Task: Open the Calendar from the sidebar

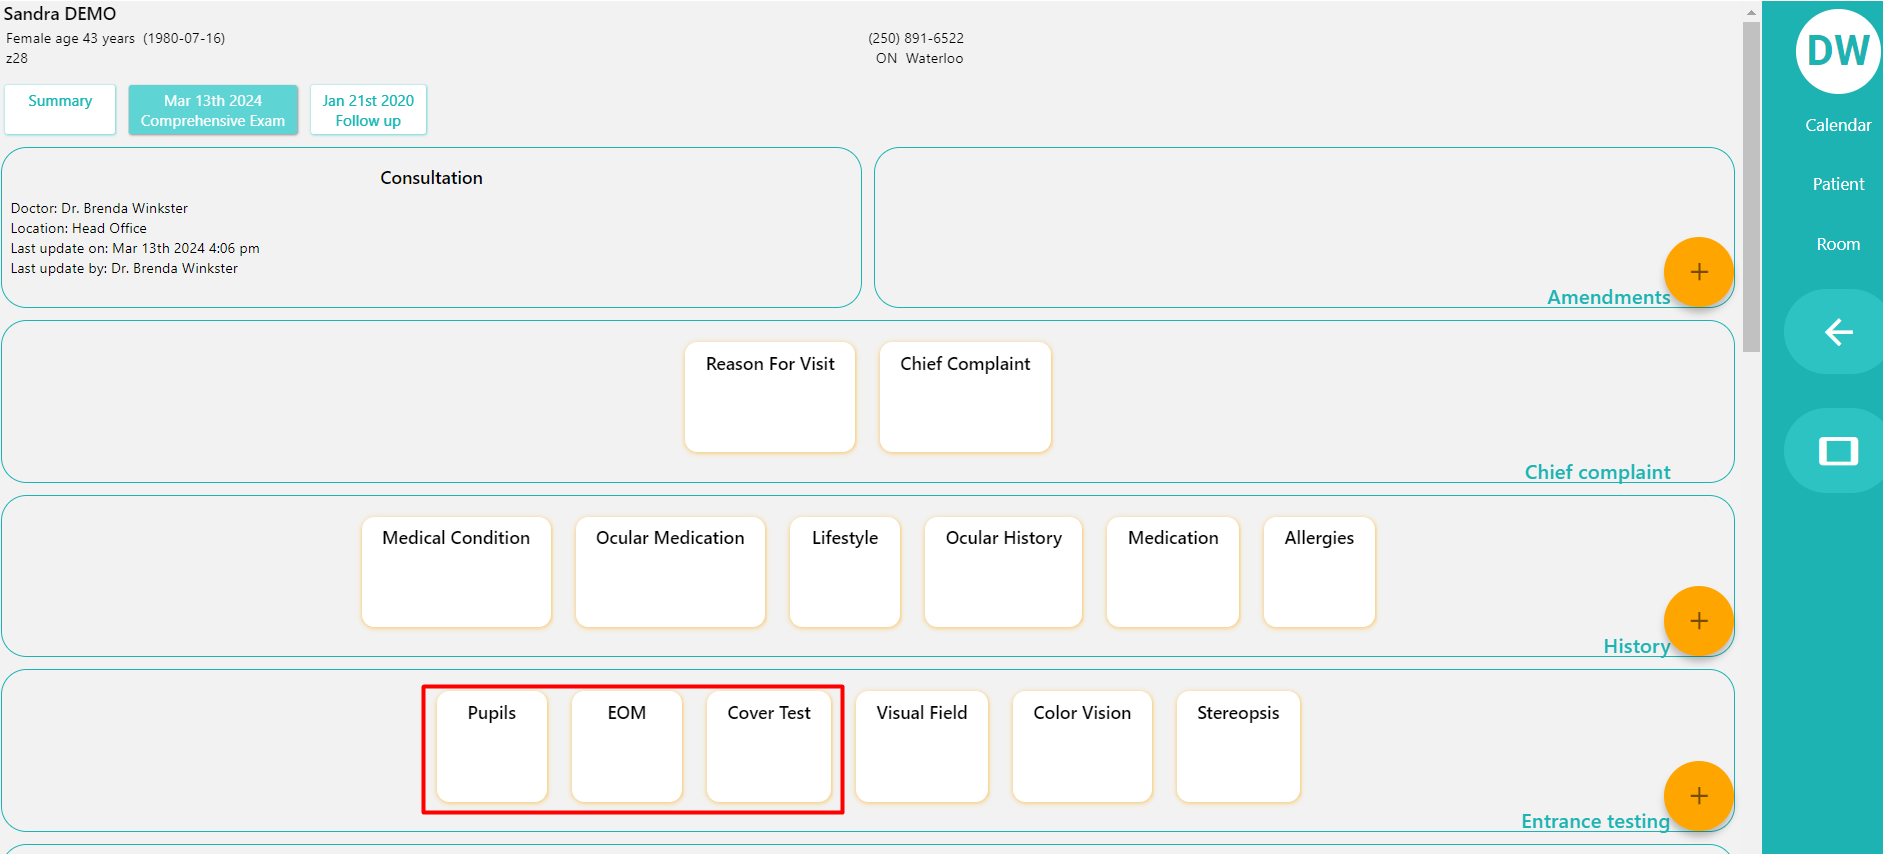Action: (x=1837, y=125)
